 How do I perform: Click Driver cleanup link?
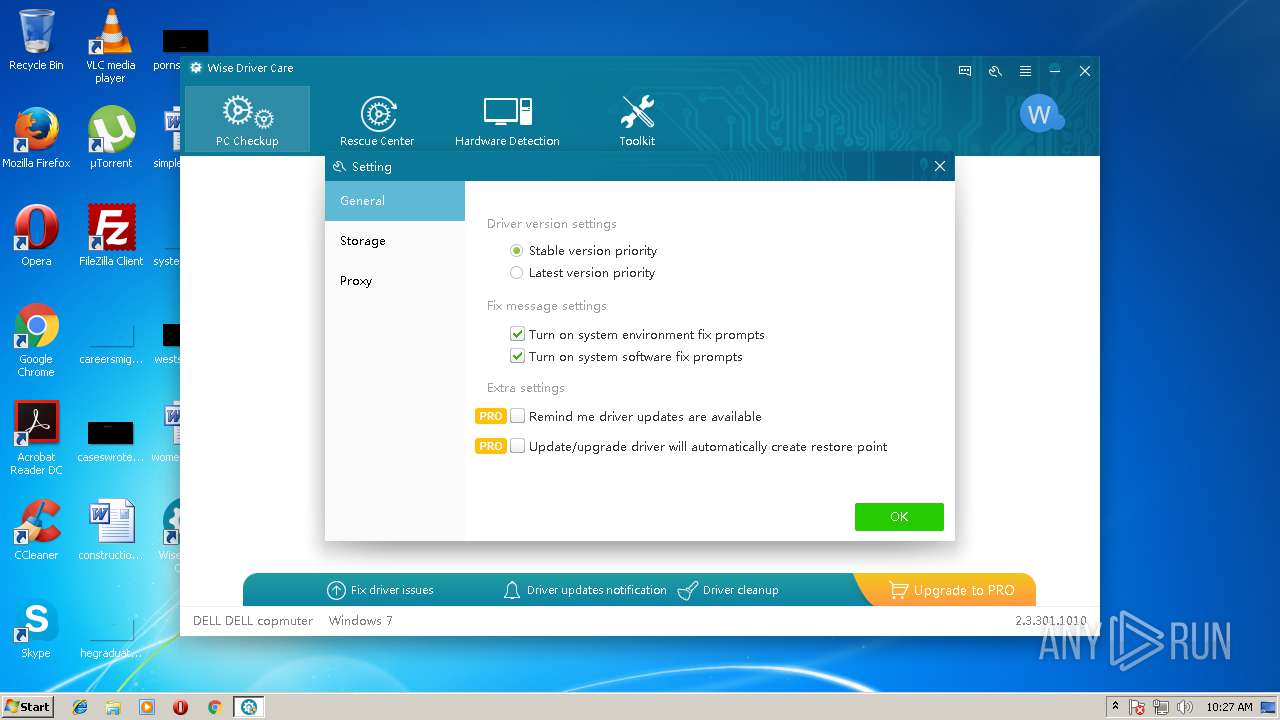728,590
